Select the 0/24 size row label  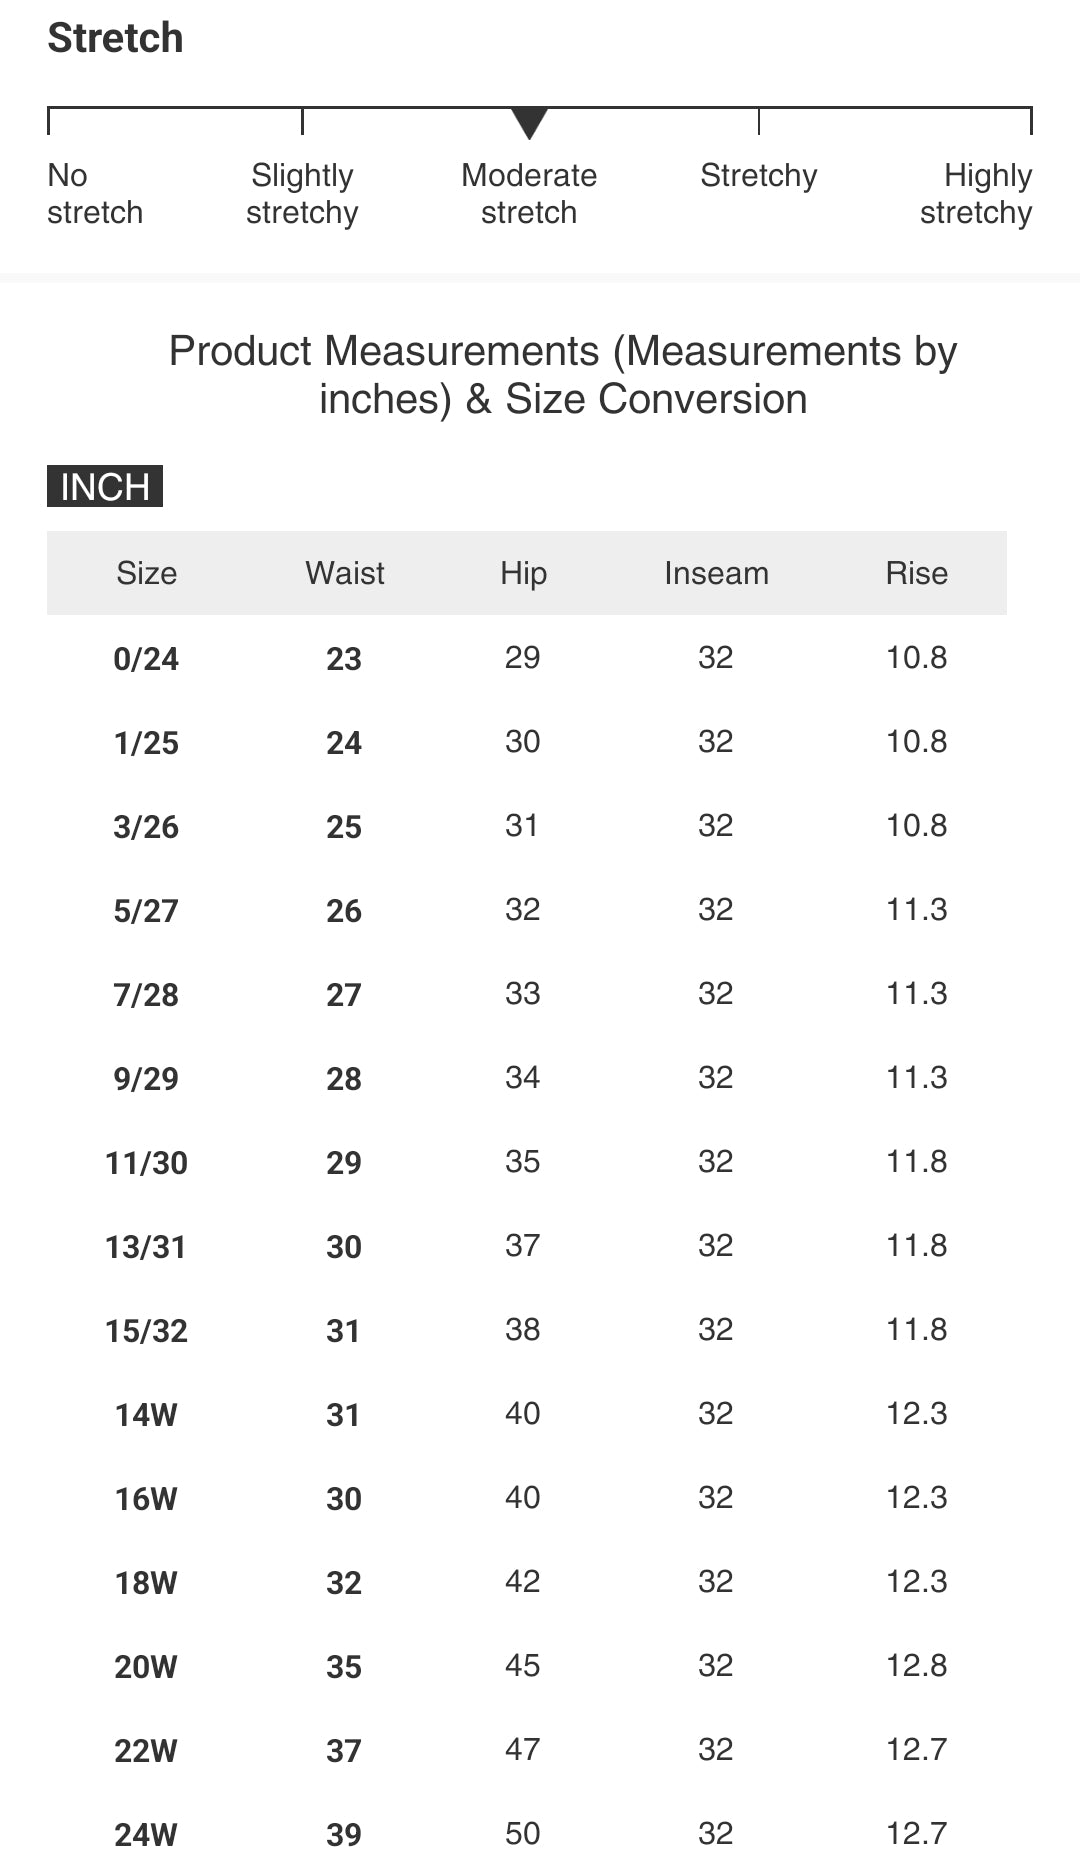(146, 659)
